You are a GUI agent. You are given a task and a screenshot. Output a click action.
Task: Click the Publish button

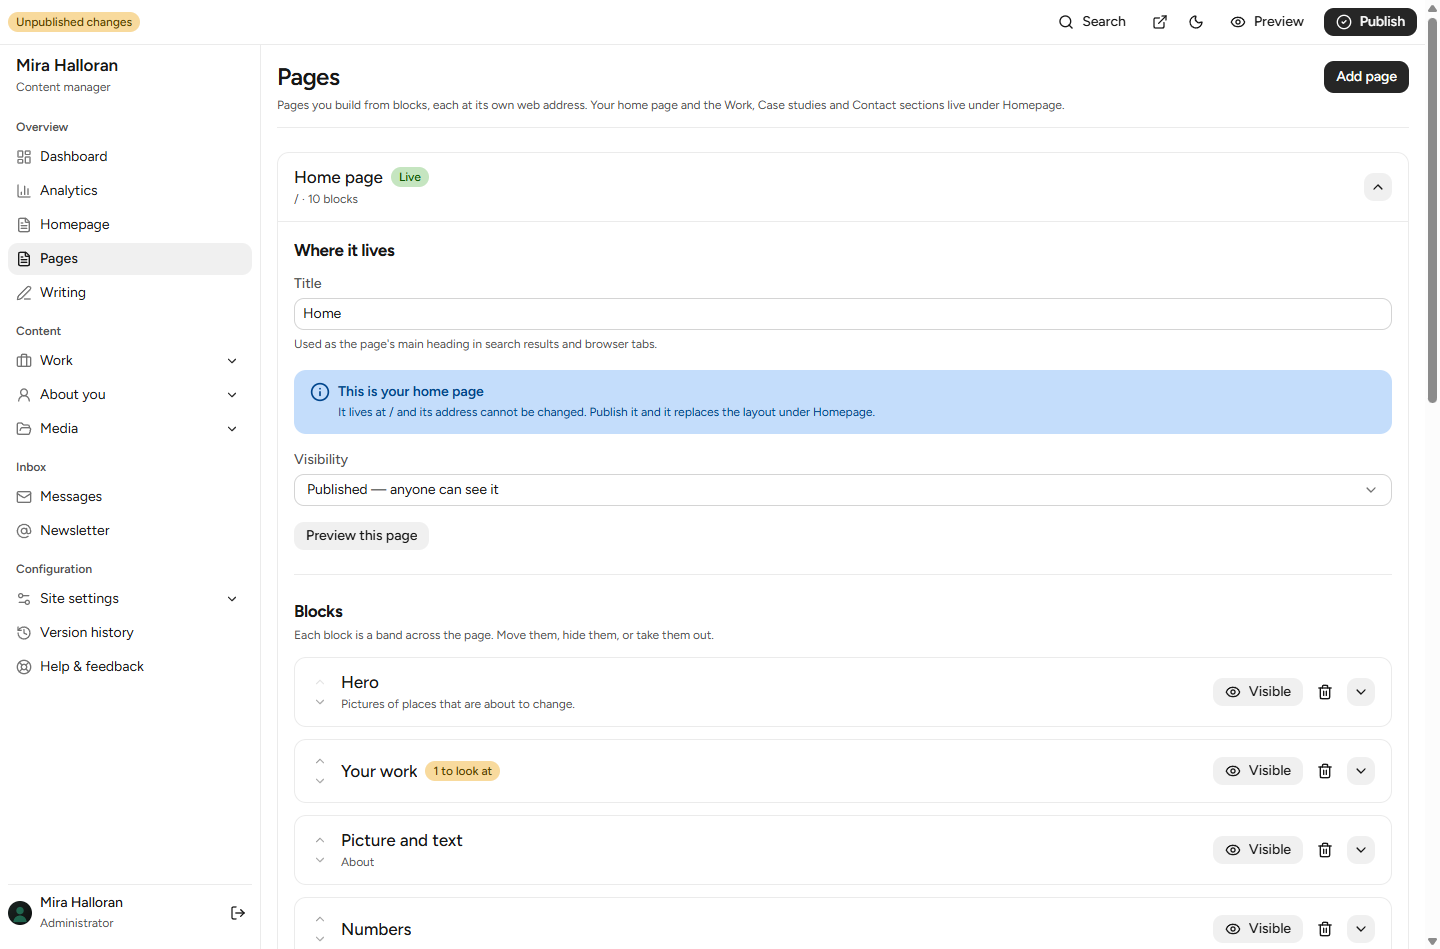click(x=1370, y=22)
